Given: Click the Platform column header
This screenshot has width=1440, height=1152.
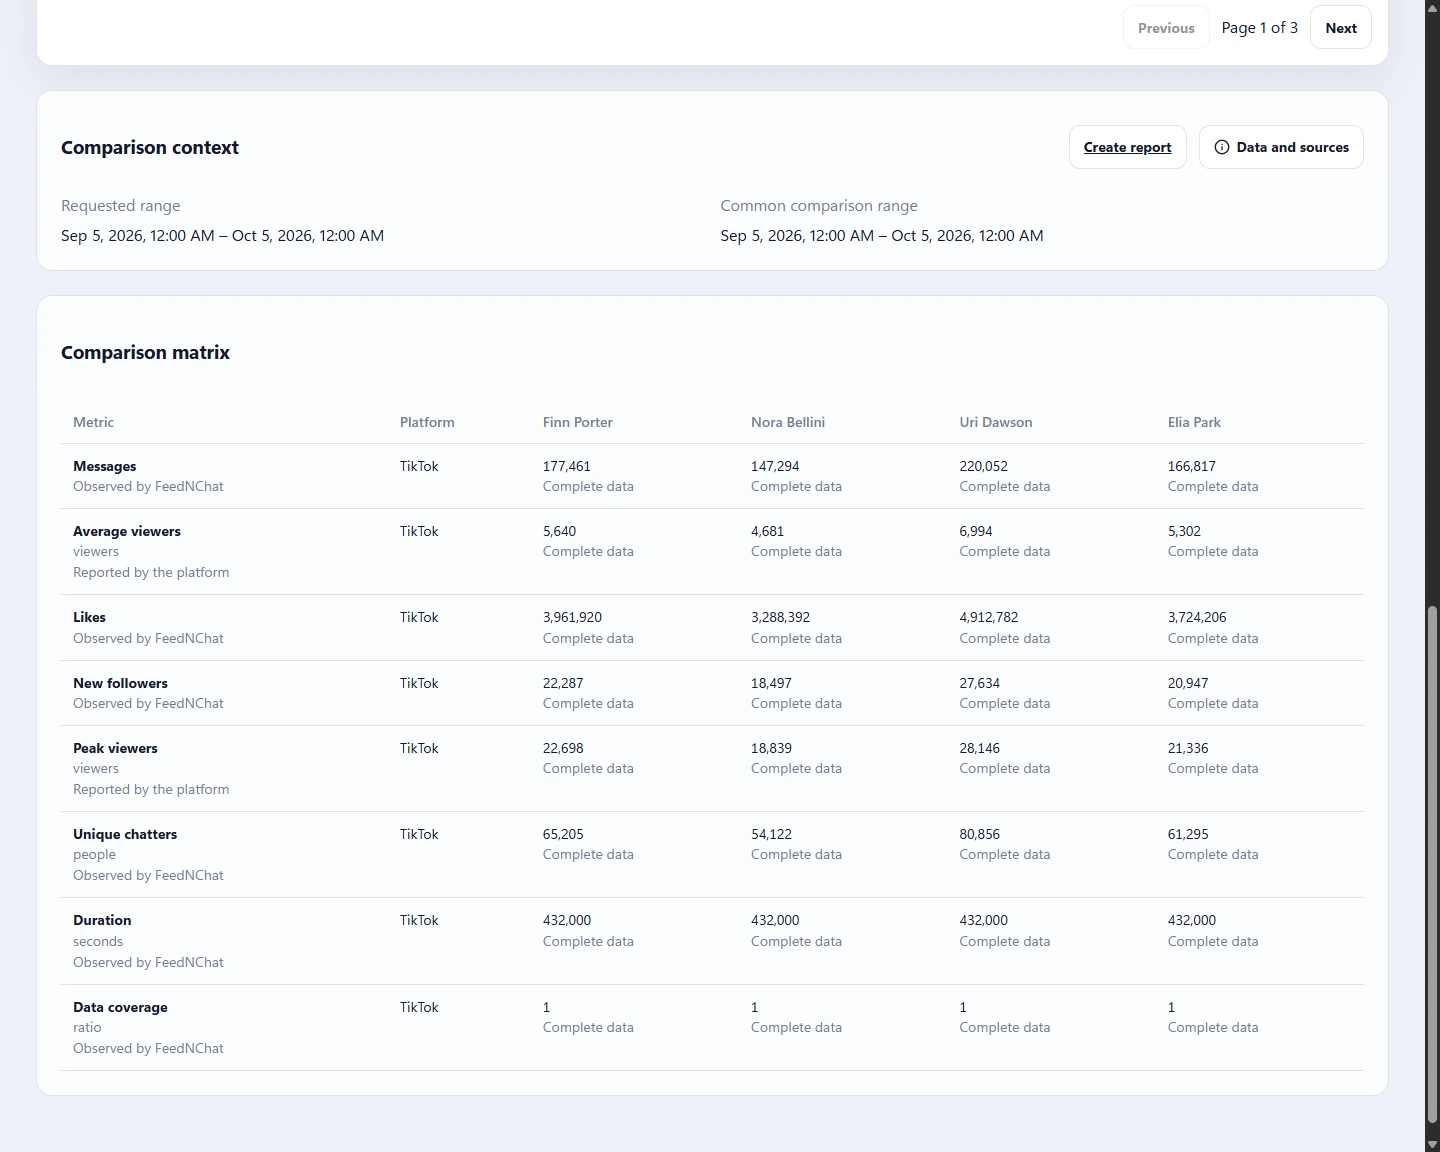Looking at the screenshot, I should tap(427, 422).
